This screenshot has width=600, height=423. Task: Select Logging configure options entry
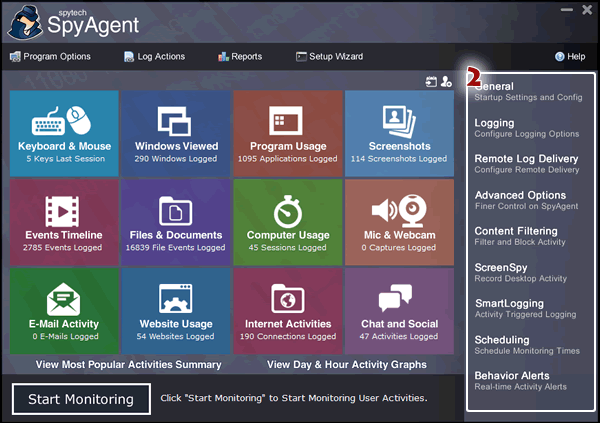pos(527,128)
